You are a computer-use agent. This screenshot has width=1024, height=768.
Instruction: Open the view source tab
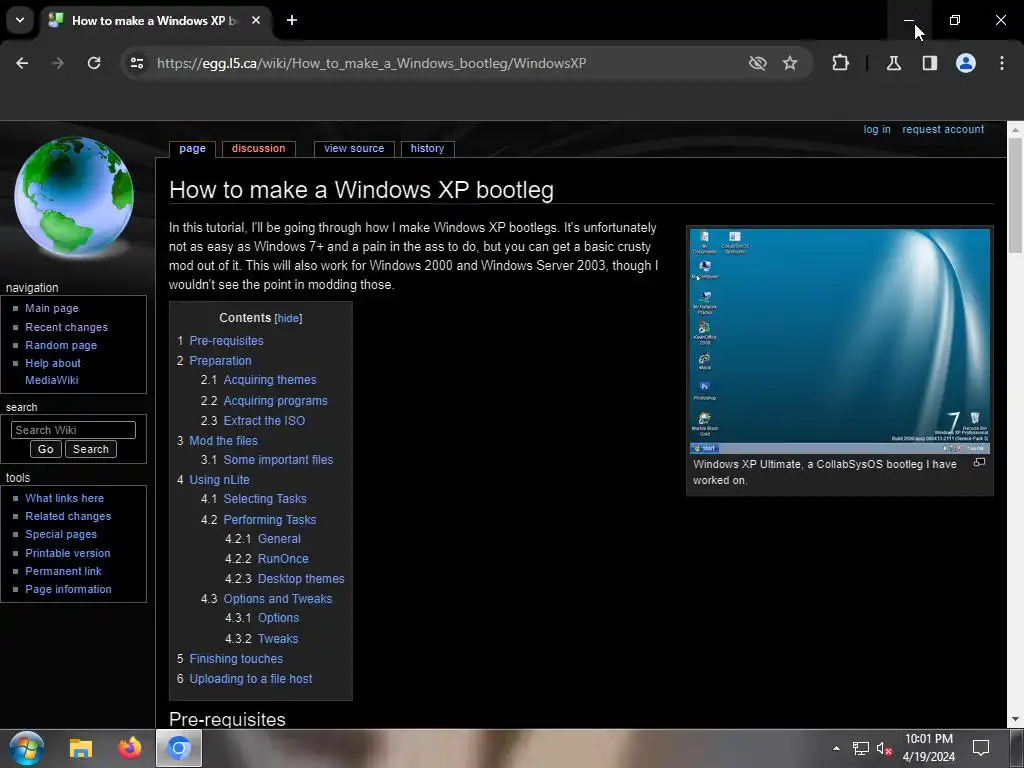click(x=354, y=149)
